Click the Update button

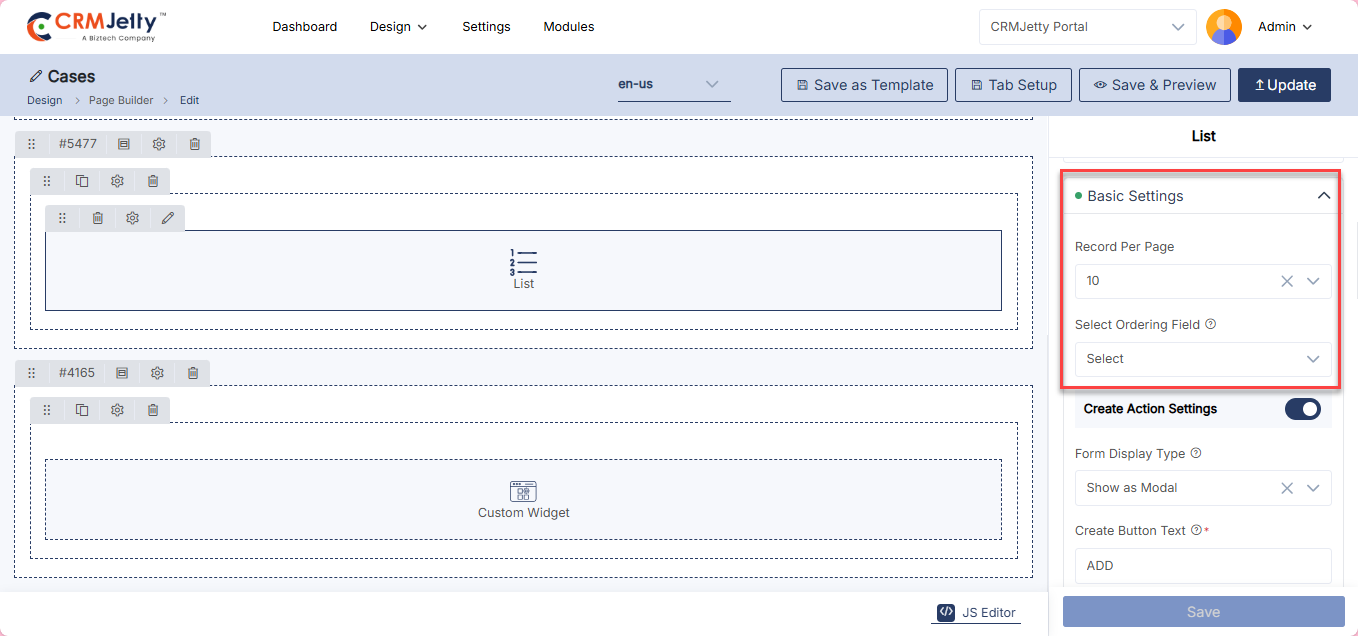point(1284,85)
